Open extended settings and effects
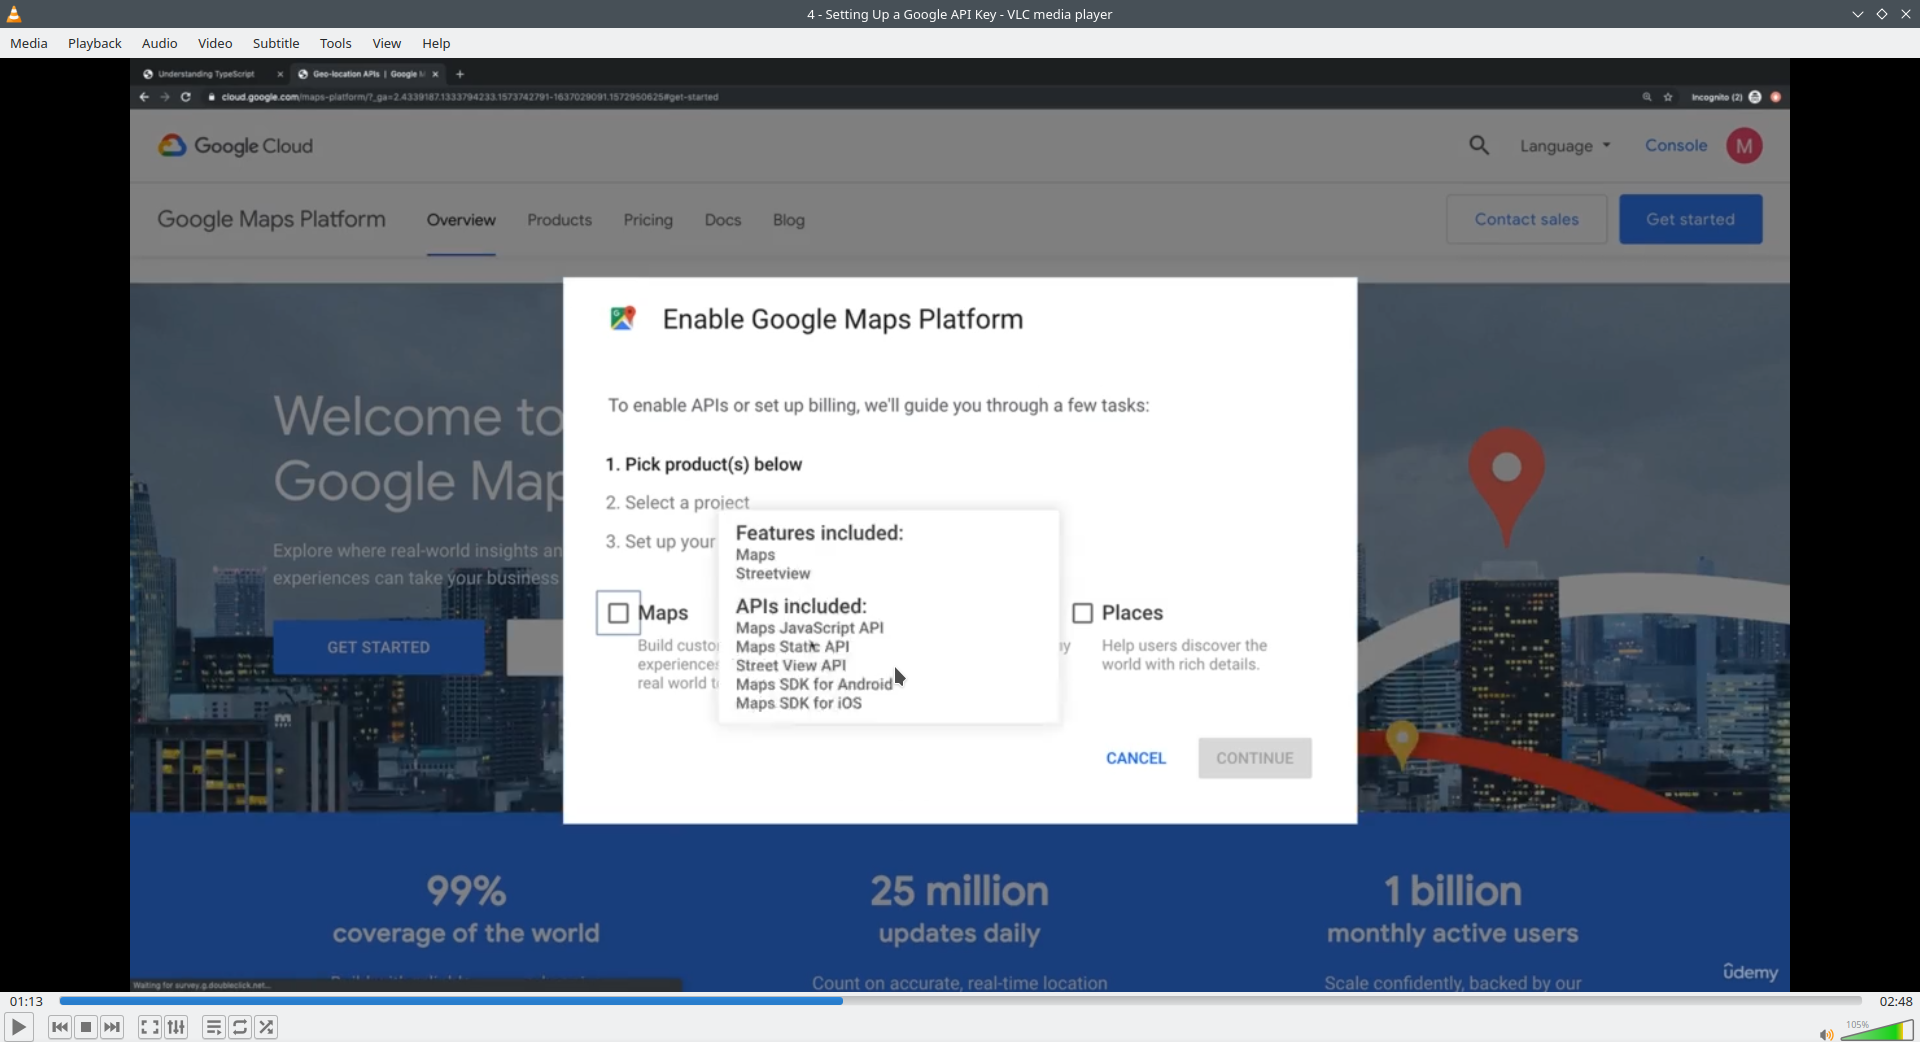The height and width of the screenshot is (1042, 1920). coord(176,1027)
